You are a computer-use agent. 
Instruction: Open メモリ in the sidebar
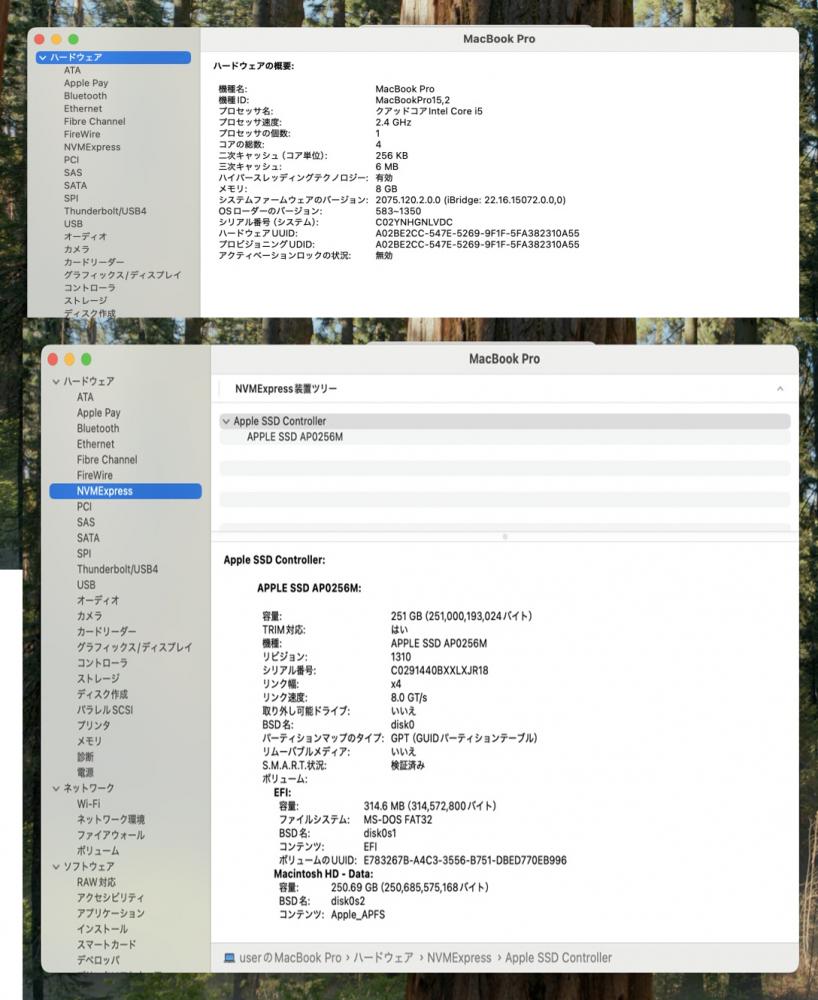tap(89, 741)
